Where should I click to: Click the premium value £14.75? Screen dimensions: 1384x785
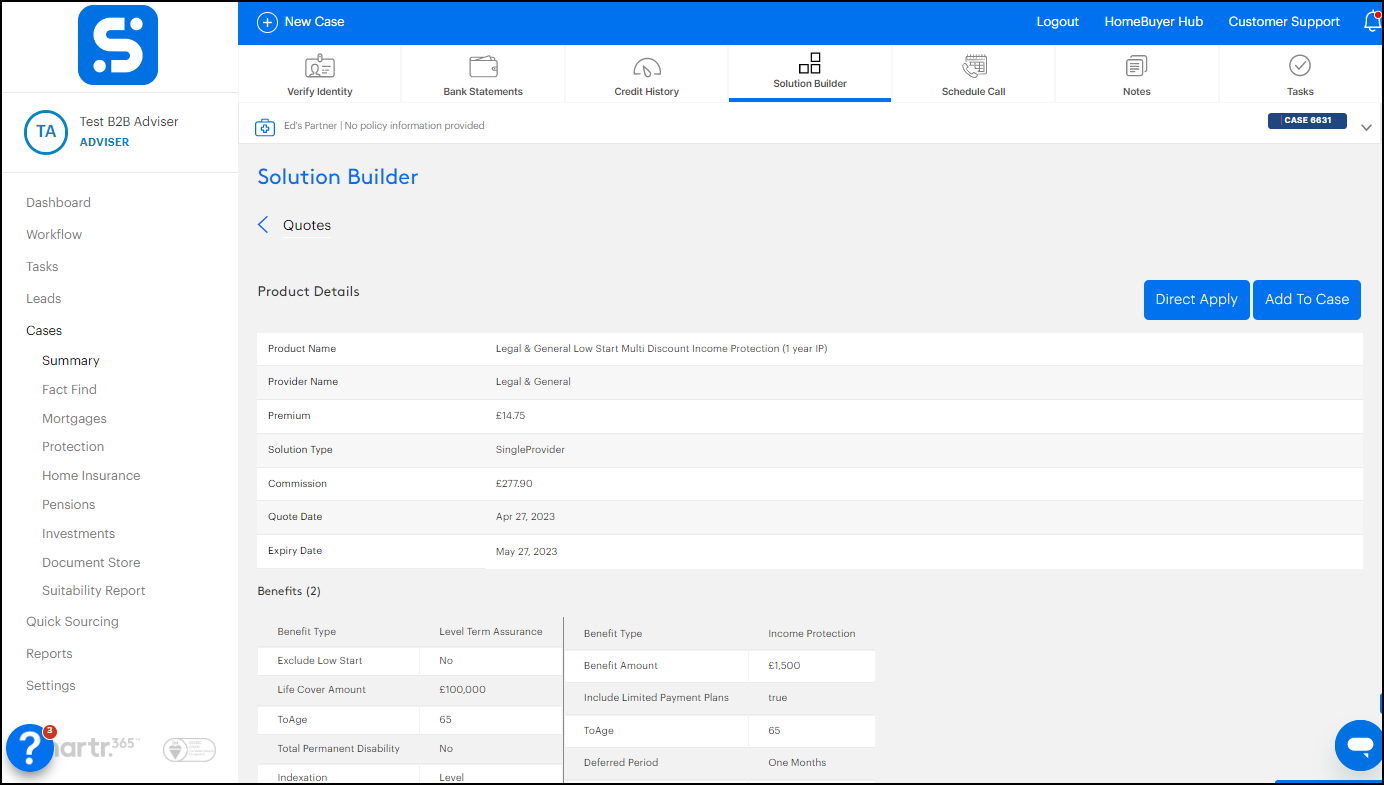pos(510,416)
